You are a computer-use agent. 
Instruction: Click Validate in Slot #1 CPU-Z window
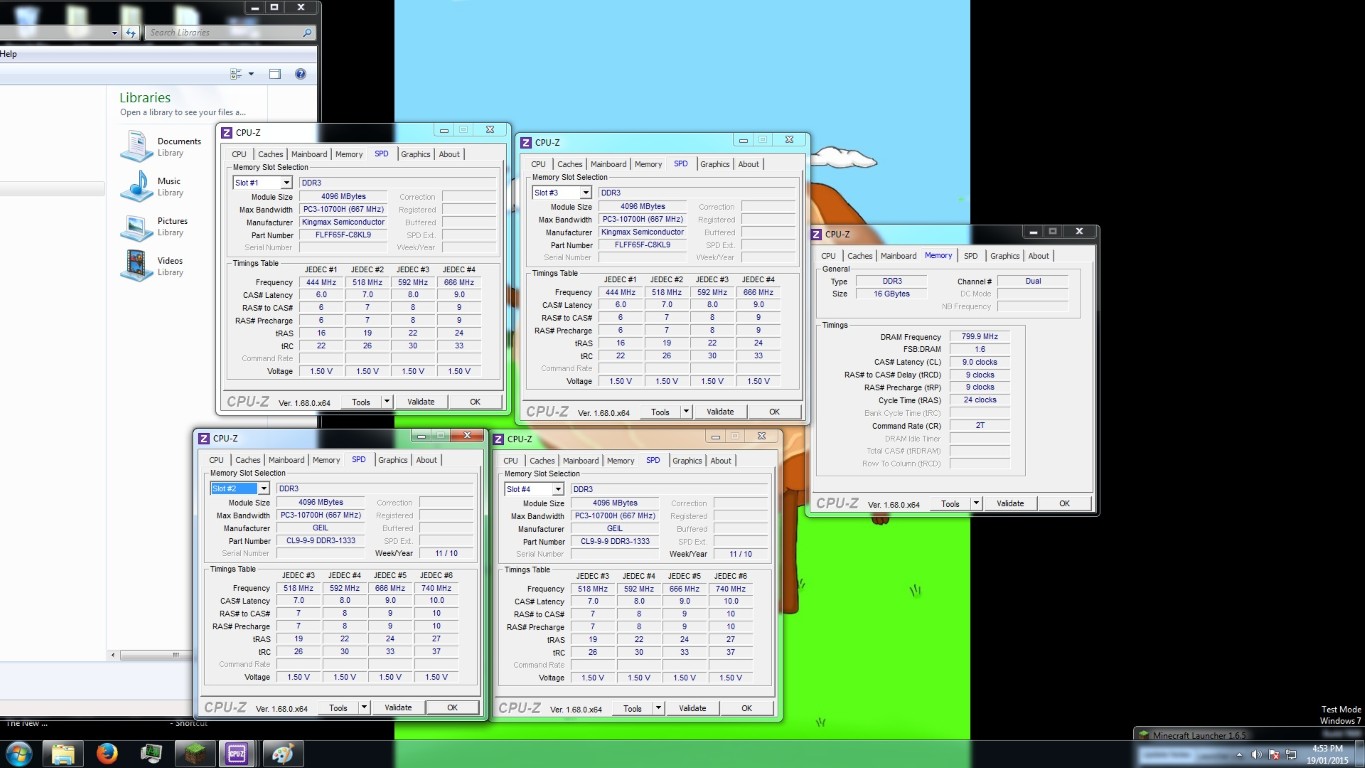point(421,402)
